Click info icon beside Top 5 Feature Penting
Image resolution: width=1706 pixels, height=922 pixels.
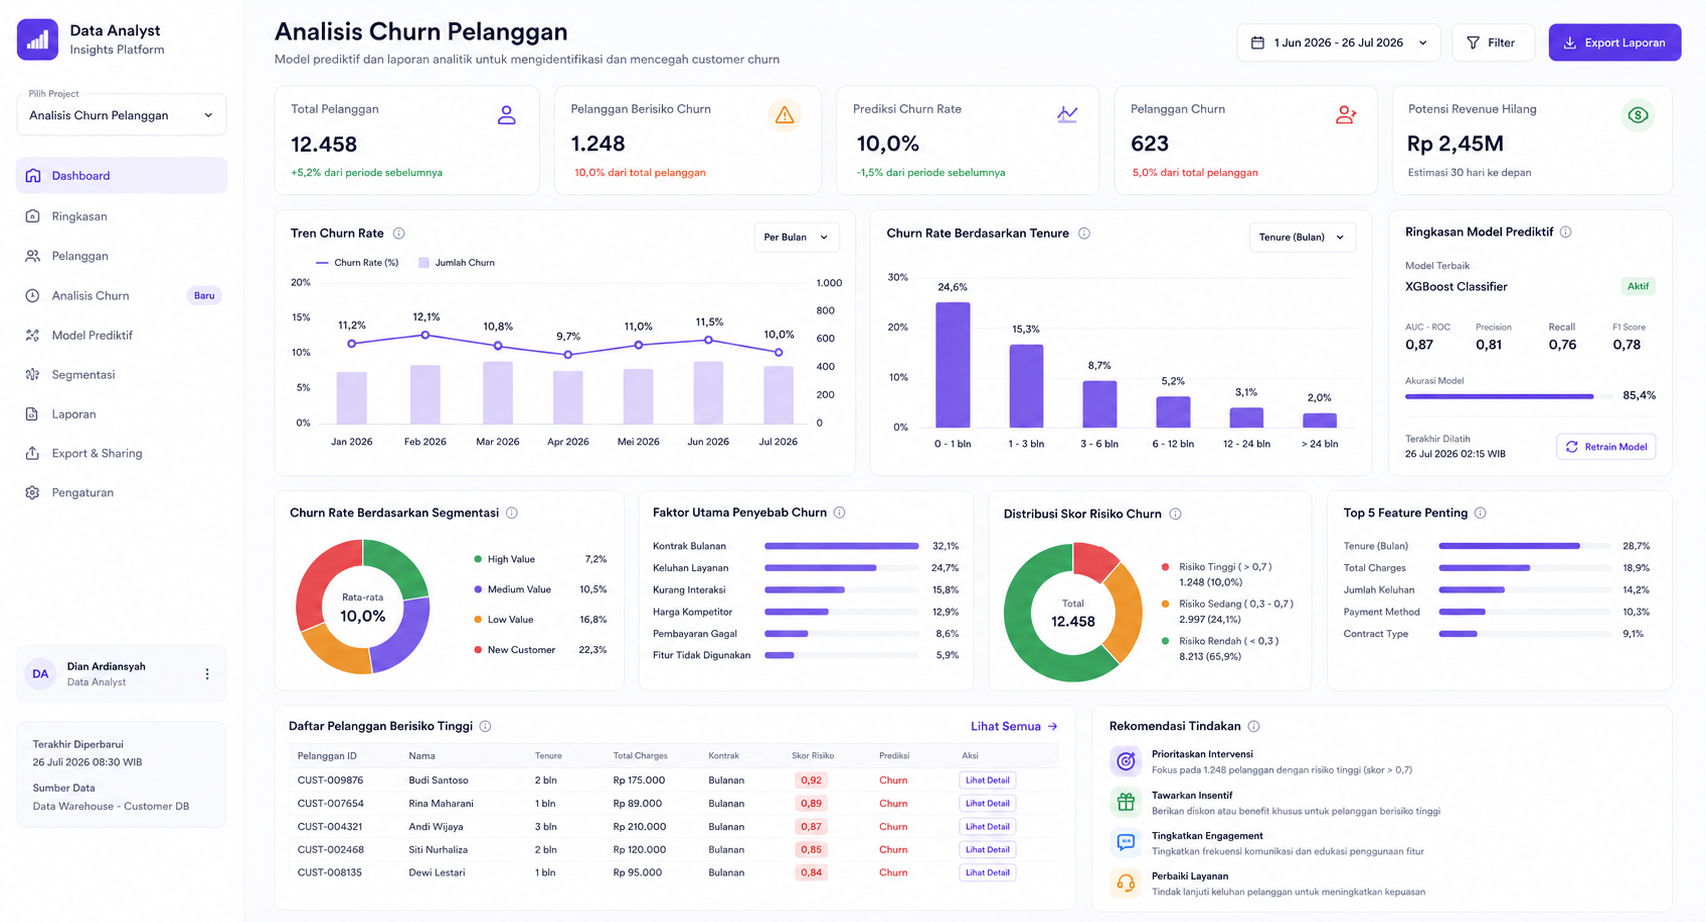coord(1481,513)
